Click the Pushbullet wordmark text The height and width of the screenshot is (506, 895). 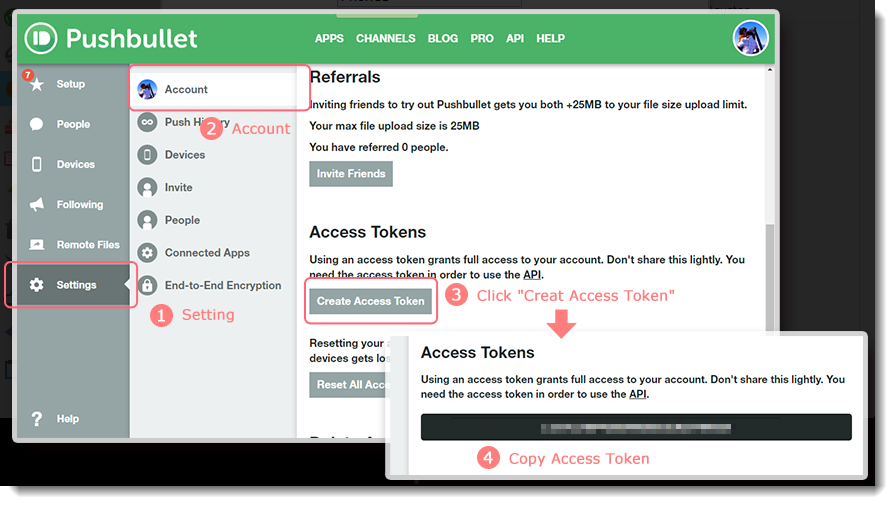[x=131, y=38]
